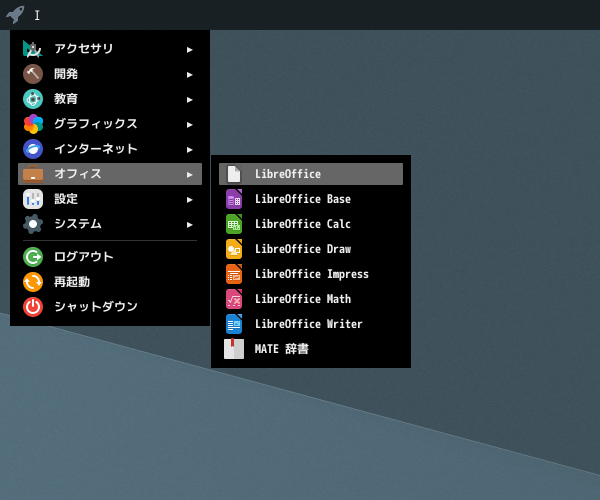Click the orange 再起動 restart icon

point(33,282)
